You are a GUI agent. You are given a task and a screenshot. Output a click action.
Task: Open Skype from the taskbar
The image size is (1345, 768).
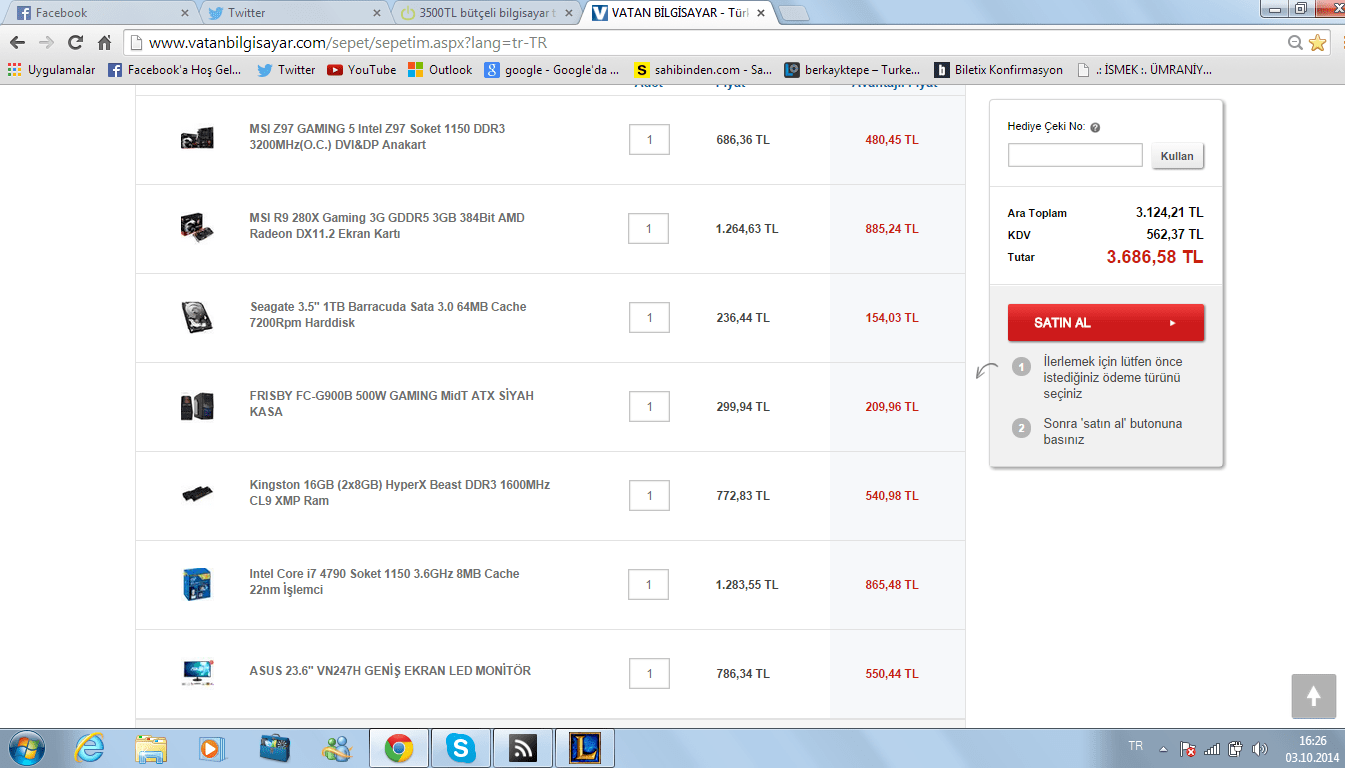coord(461,748)
